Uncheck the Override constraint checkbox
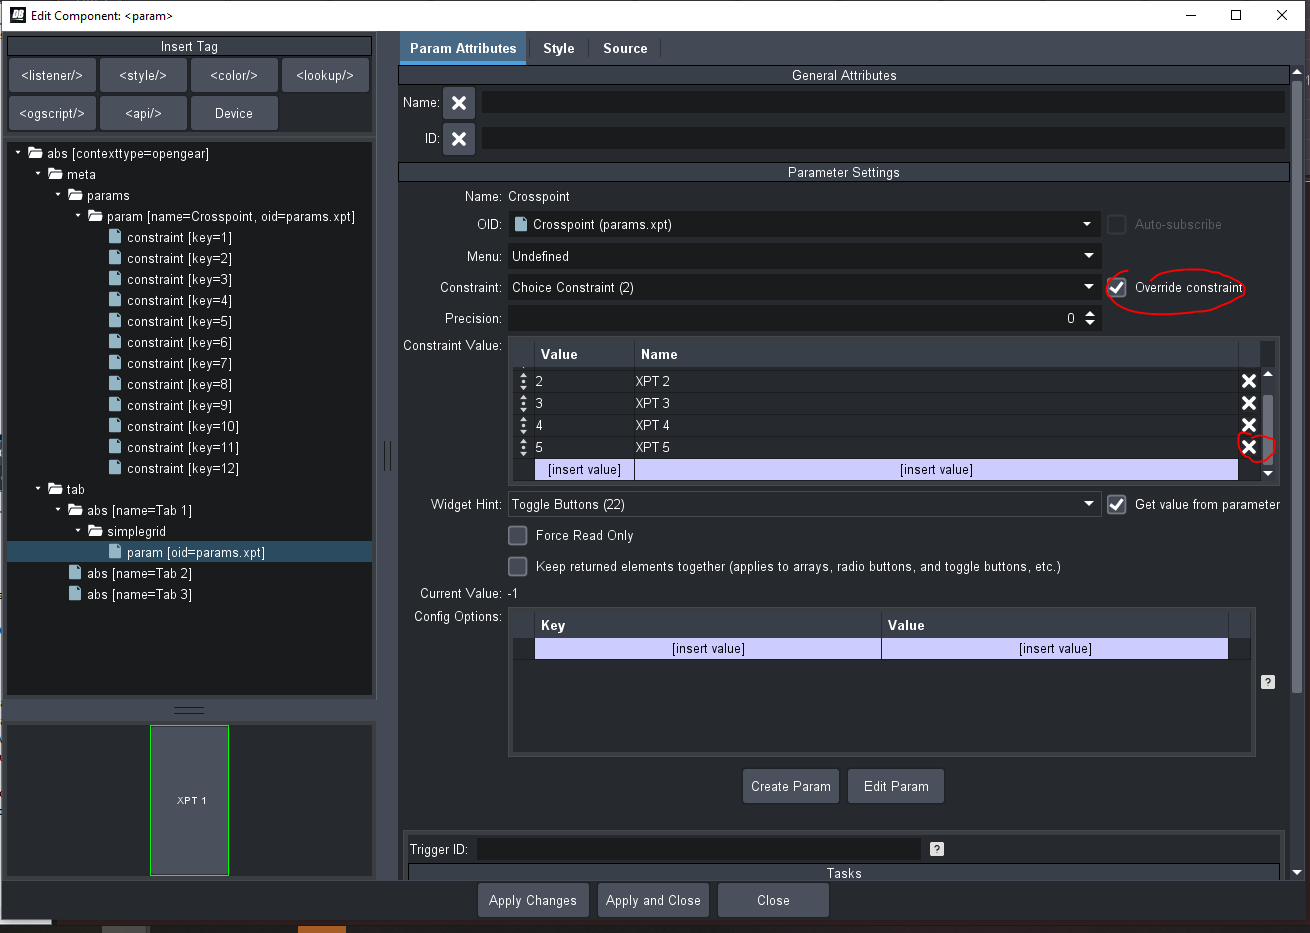This screenshot has height=933, width=1310. tap(1117, 287)
